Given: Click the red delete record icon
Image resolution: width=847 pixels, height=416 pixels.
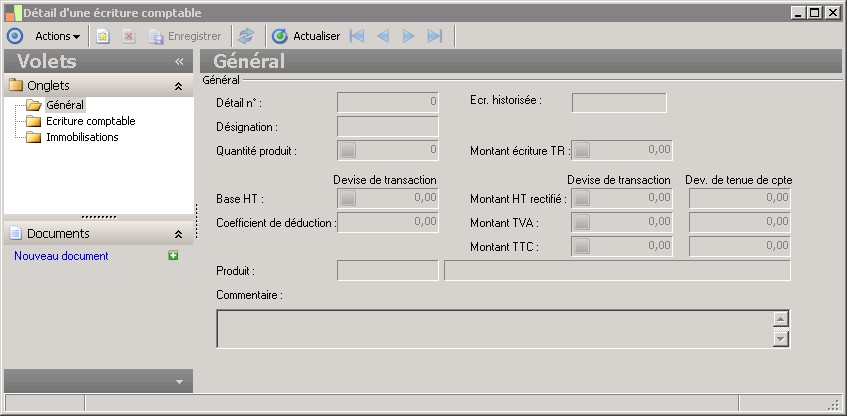Looking at the screenshot, I should [129, 36].
